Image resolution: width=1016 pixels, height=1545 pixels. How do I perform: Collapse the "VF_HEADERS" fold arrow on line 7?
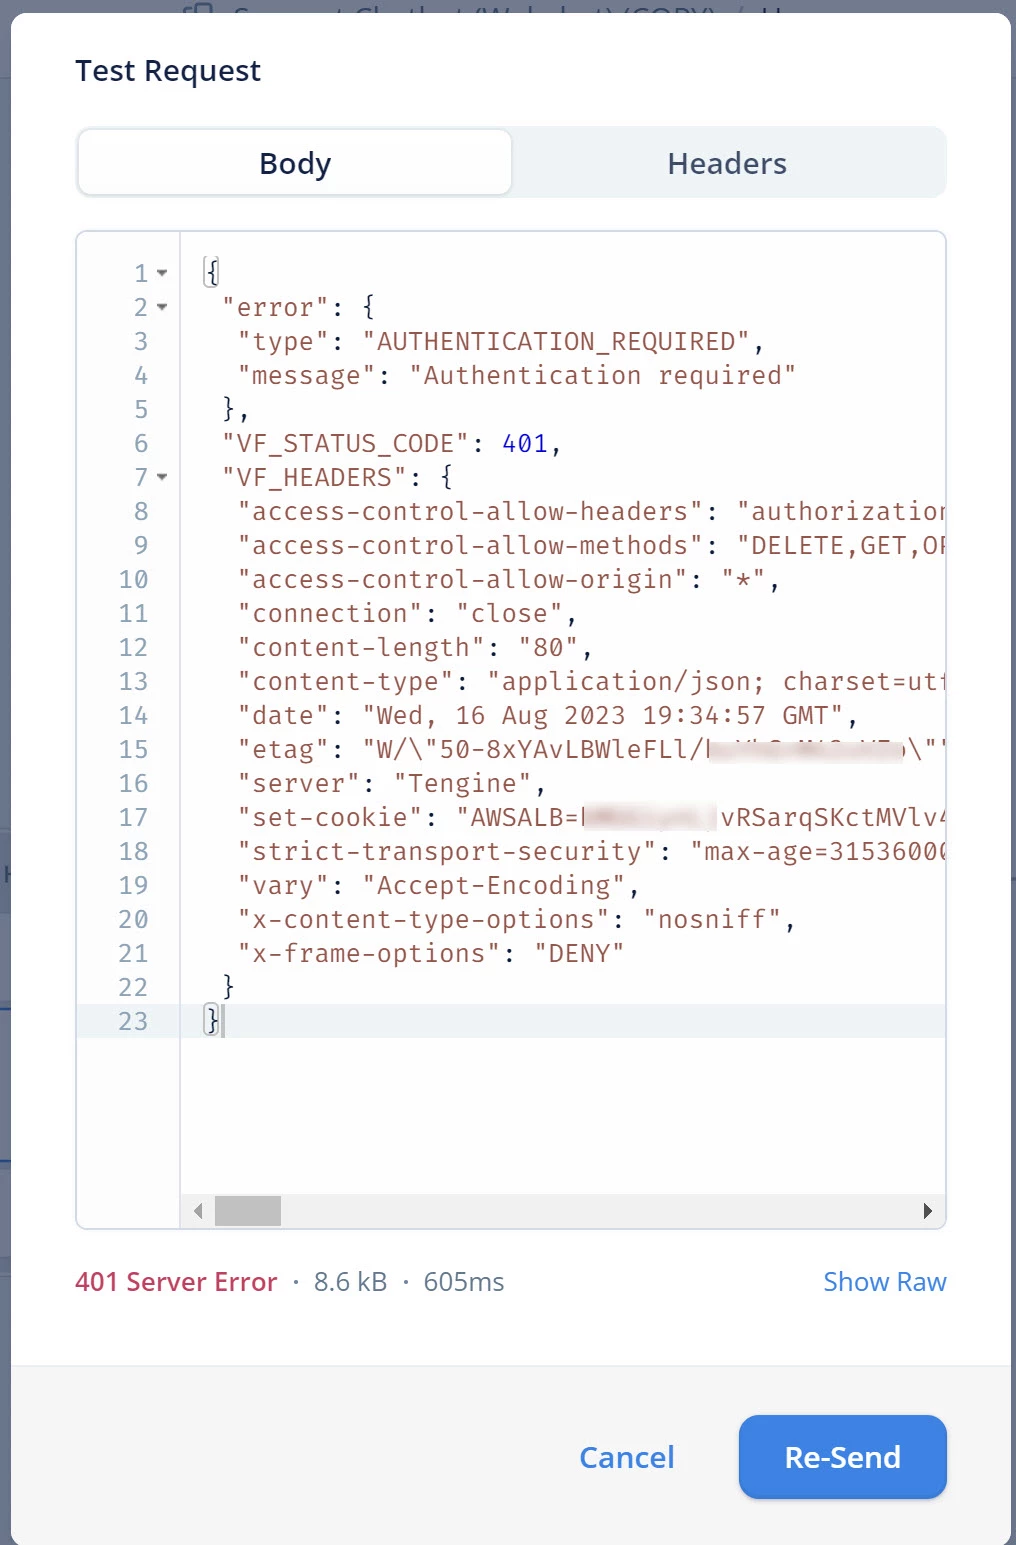[162, 477]
